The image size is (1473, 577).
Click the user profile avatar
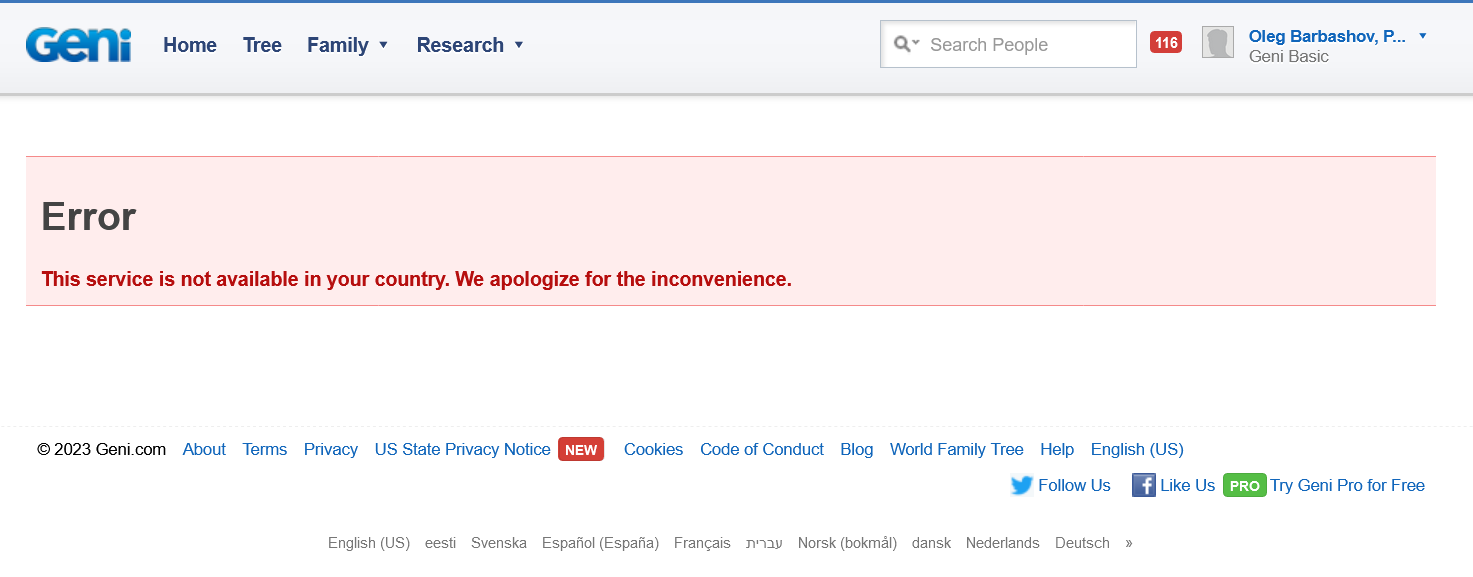(x=1217, y=43)
